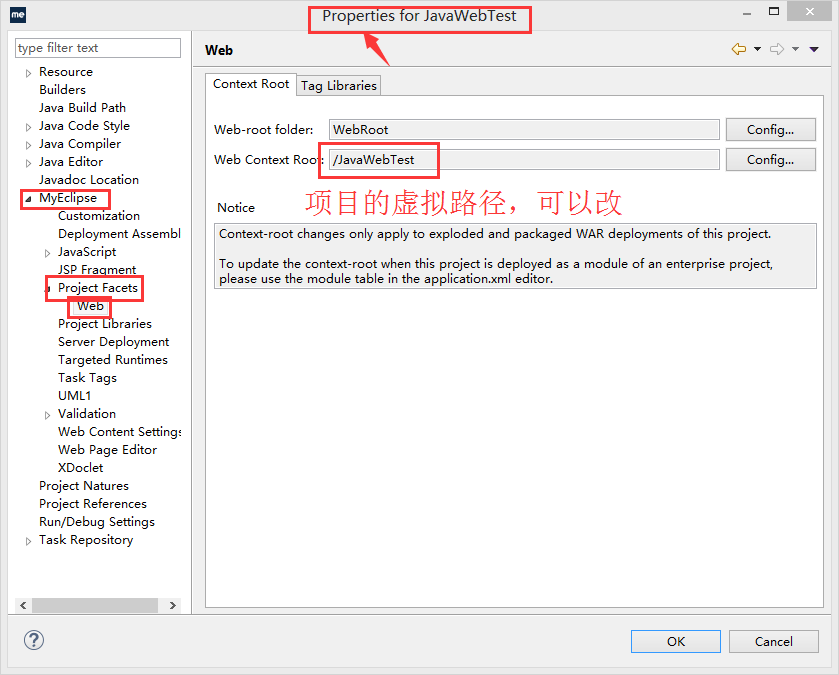
Task: Select XDoclet item
Action: [x=81, y=468]
